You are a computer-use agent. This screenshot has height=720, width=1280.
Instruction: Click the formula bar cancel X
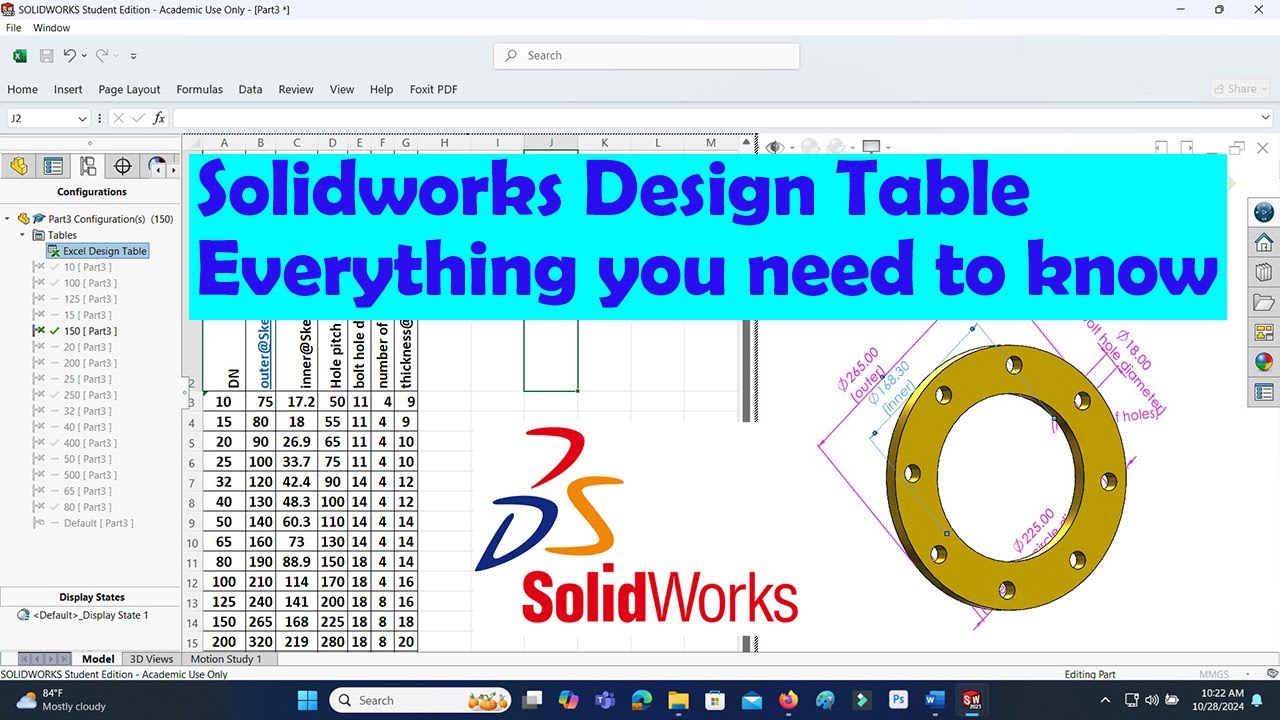[x=118, y=118]
